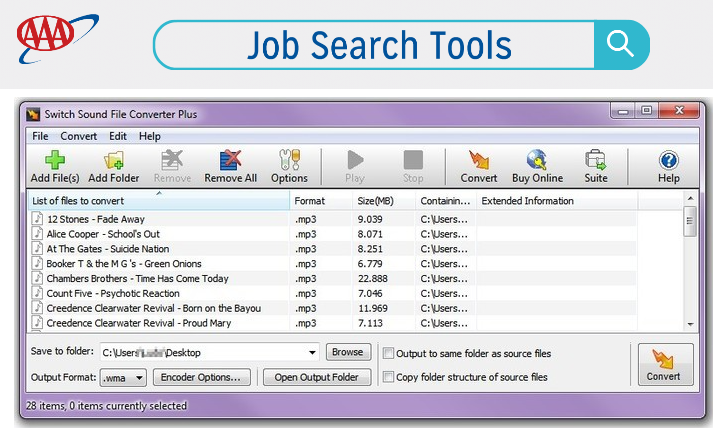Image resolution: width=713 pixels, height=428 pixels.
Task: Enable Copy folder structure of source files
Action: click(388, 377)
